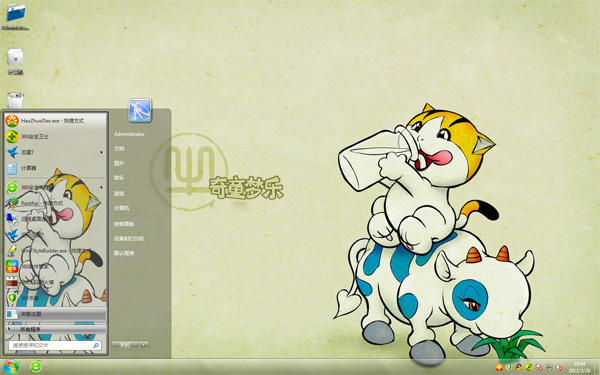Select the highlighted 卸载主题 entry

[x=55, y=314]
